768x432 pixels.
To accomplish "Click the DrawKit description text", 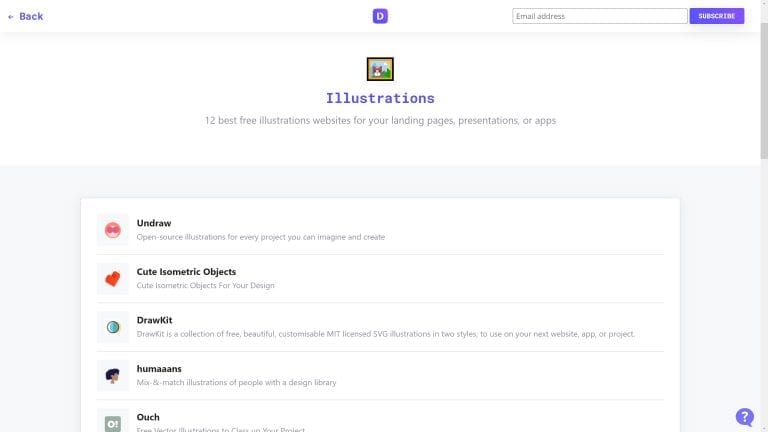I will pos(385,334).
